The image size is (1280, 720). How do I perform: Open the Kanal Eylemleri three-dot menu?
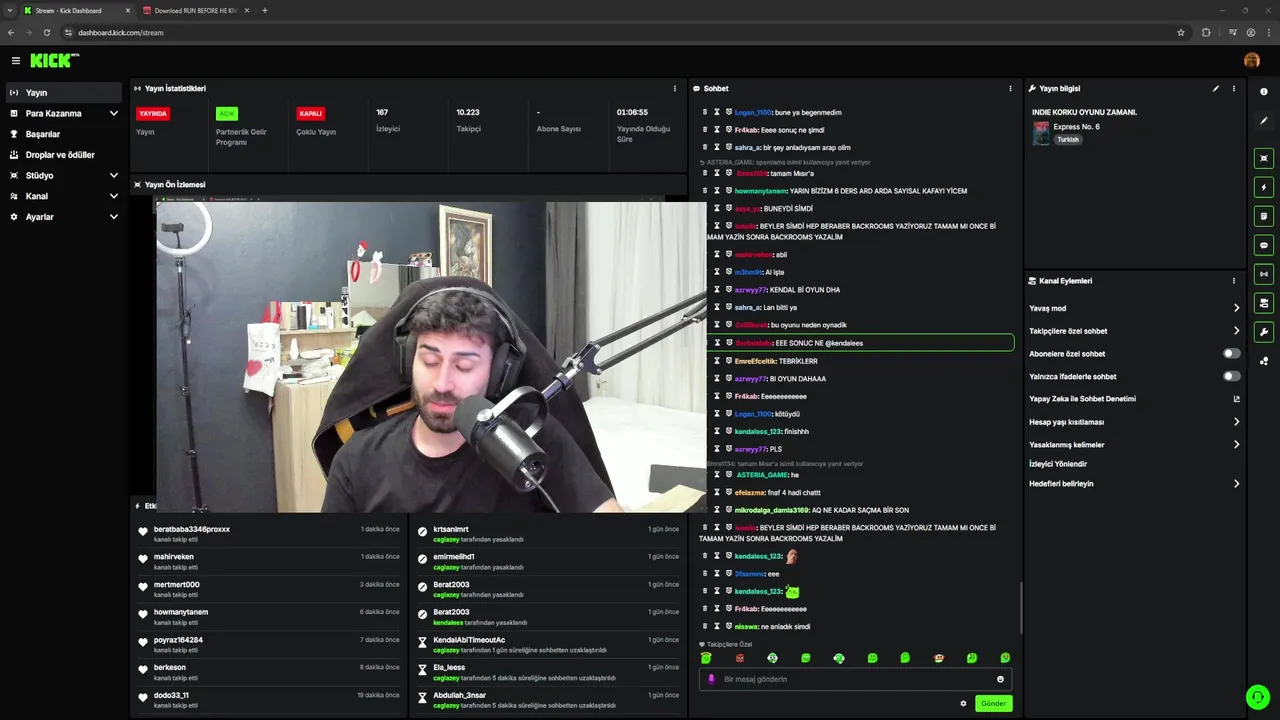[x=1233, y=281]
